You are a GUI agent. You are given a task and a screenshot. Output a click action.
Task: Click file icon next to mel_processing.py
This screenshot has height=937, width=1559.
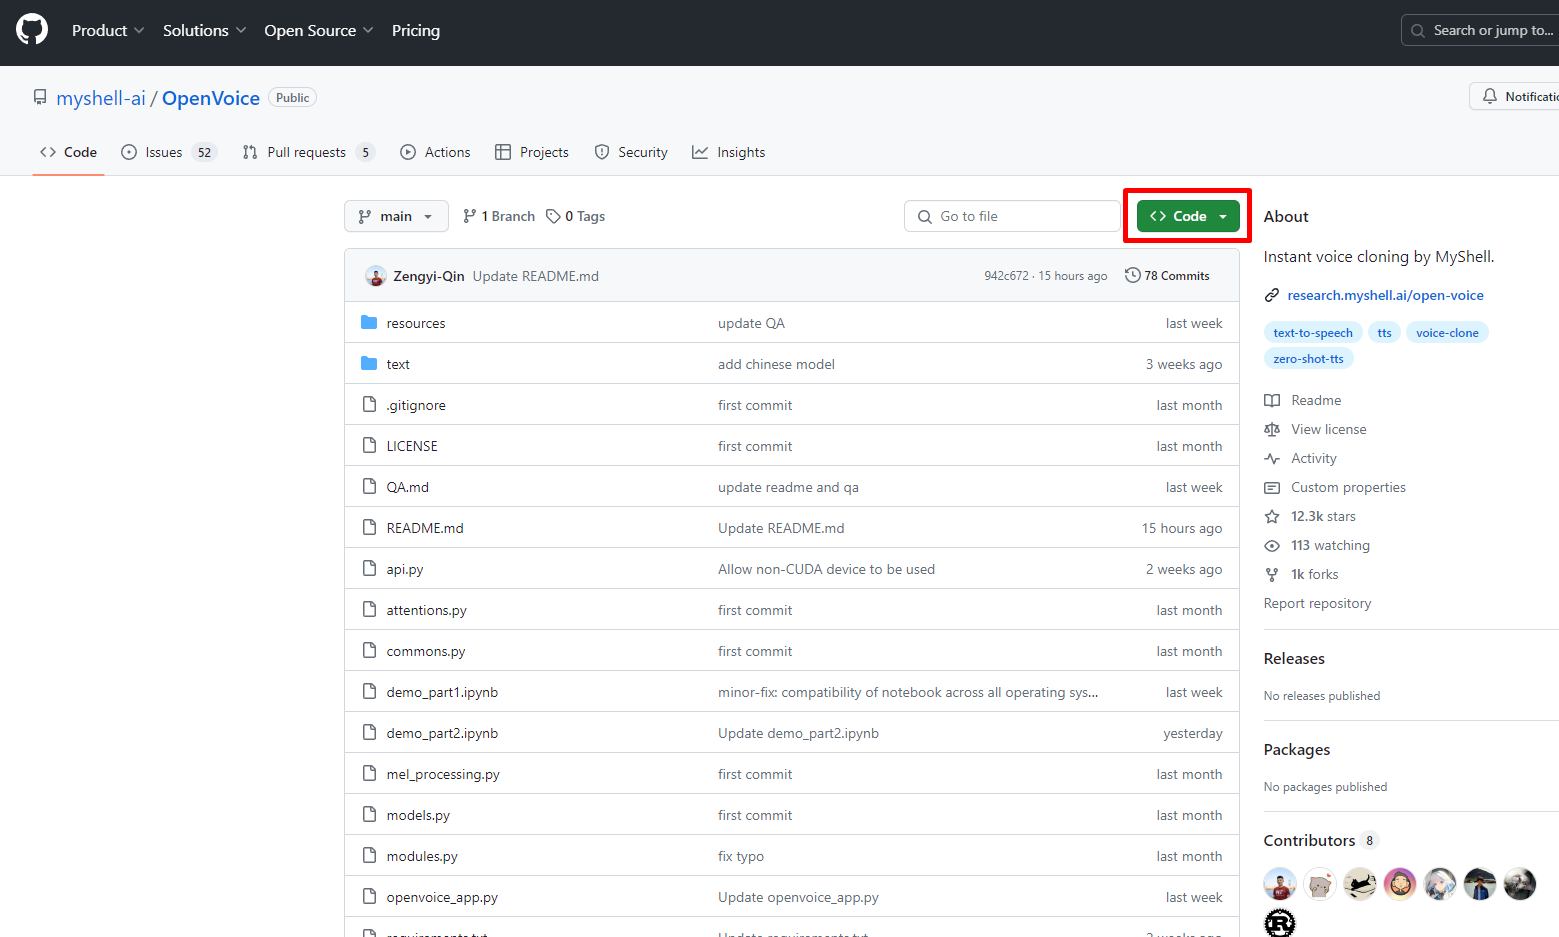coord(369,773)
